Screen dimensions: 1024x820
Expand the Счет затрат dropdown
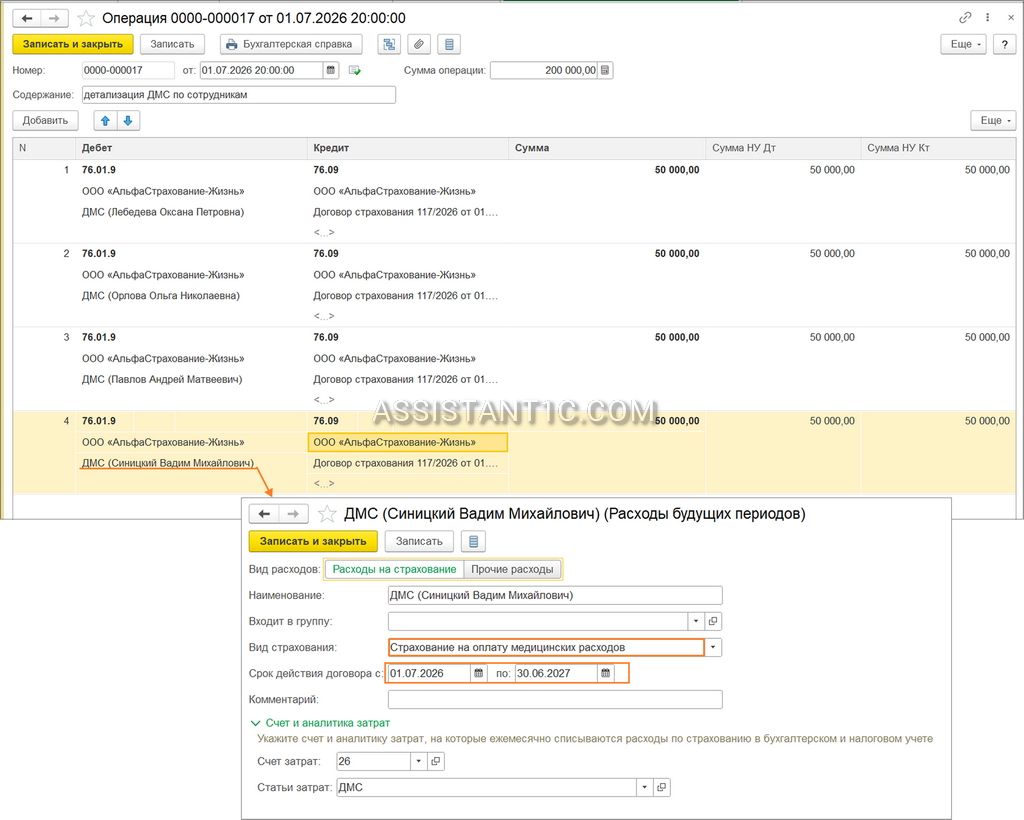(x=419, y=761)
